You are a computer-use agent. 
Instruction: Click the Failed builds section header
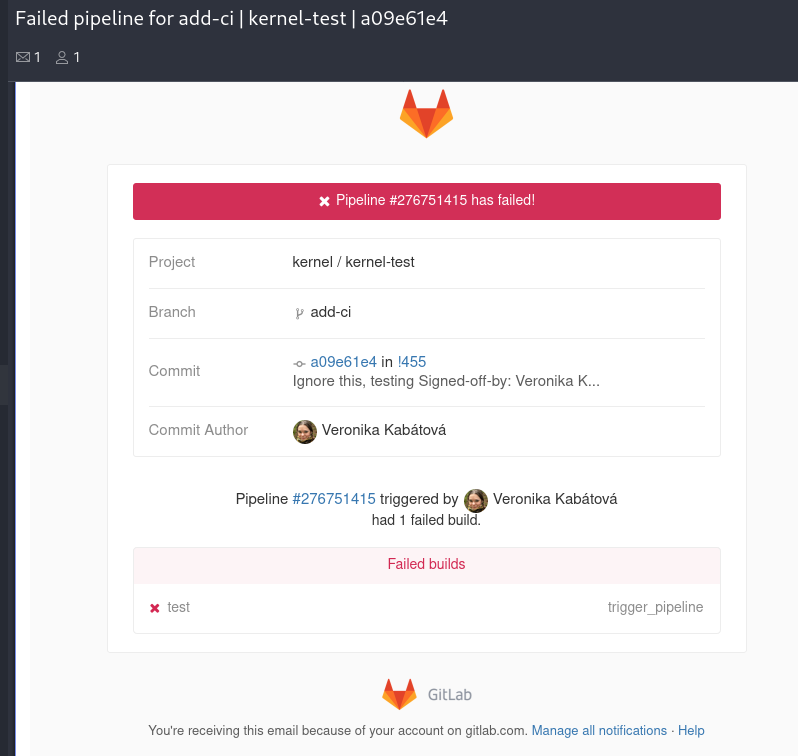426,564
